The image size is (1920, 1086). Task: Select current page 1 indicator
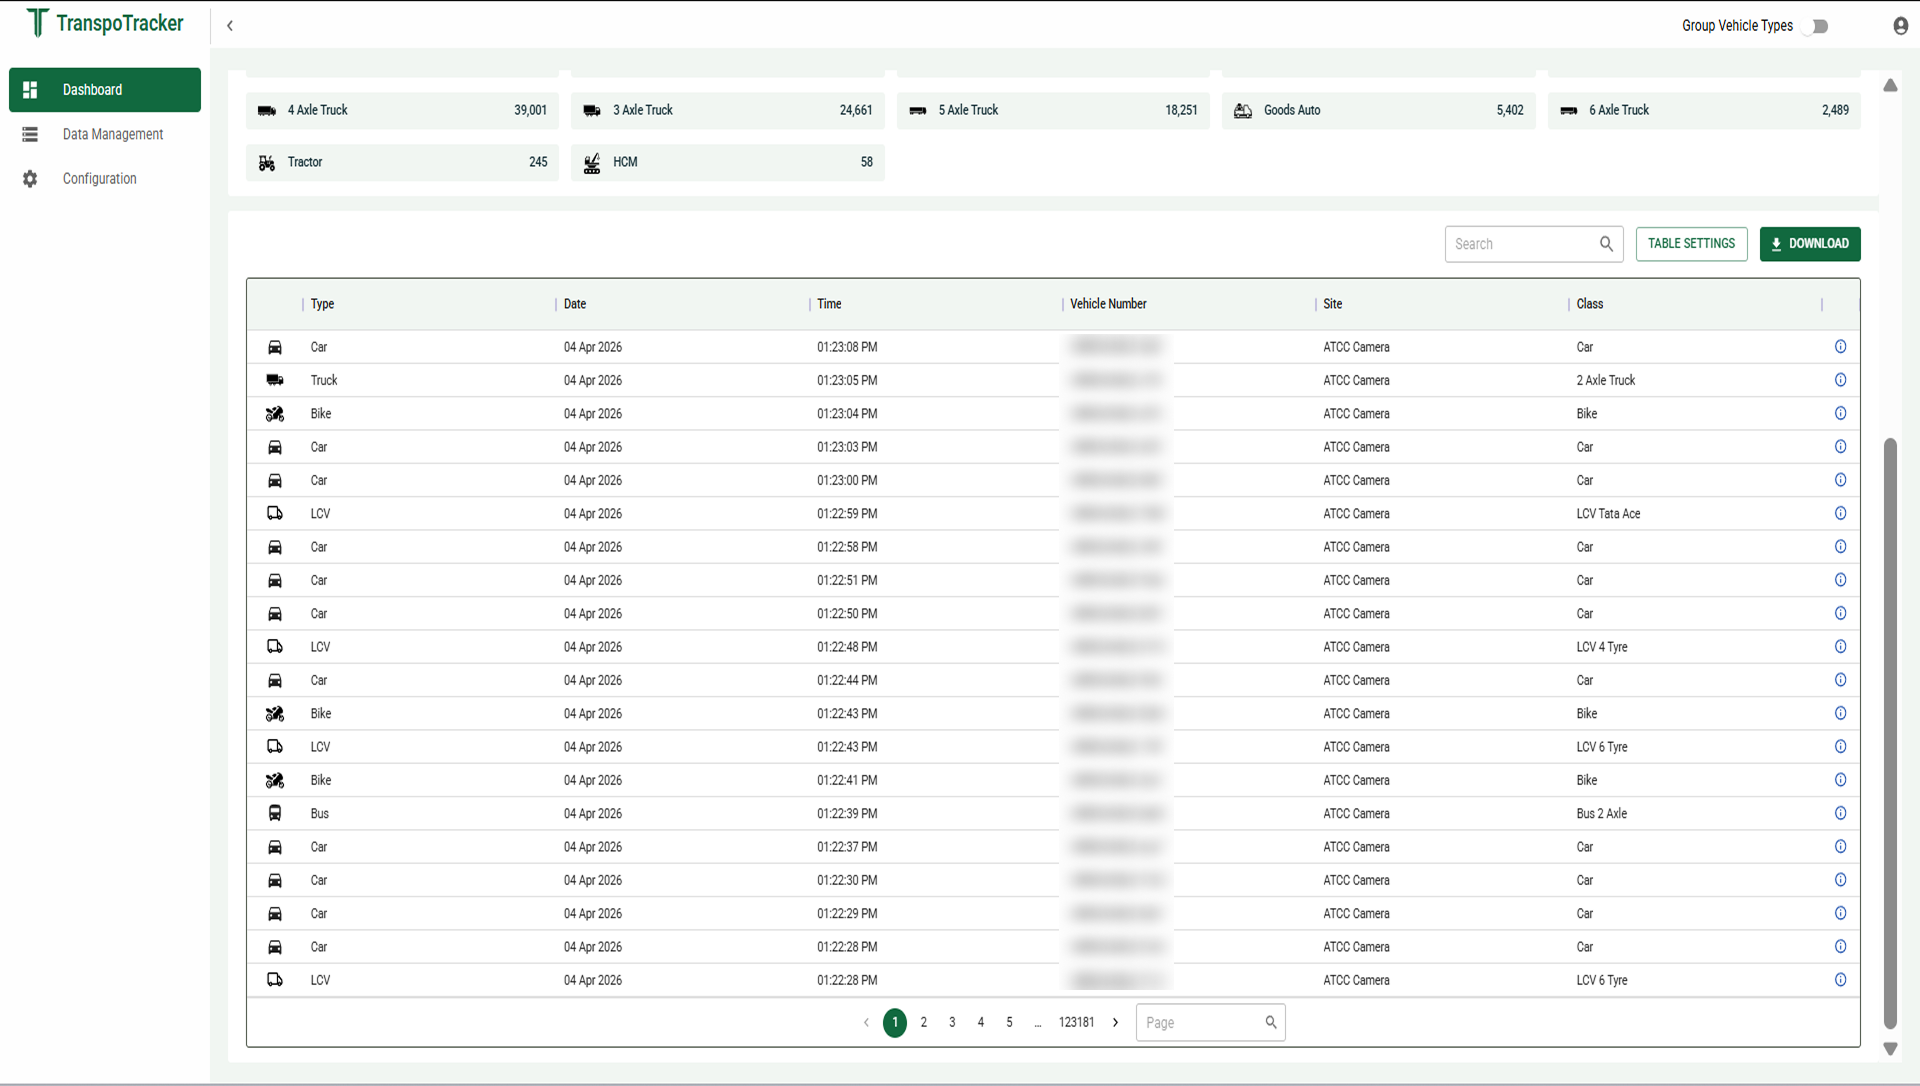pos(895,1022)
